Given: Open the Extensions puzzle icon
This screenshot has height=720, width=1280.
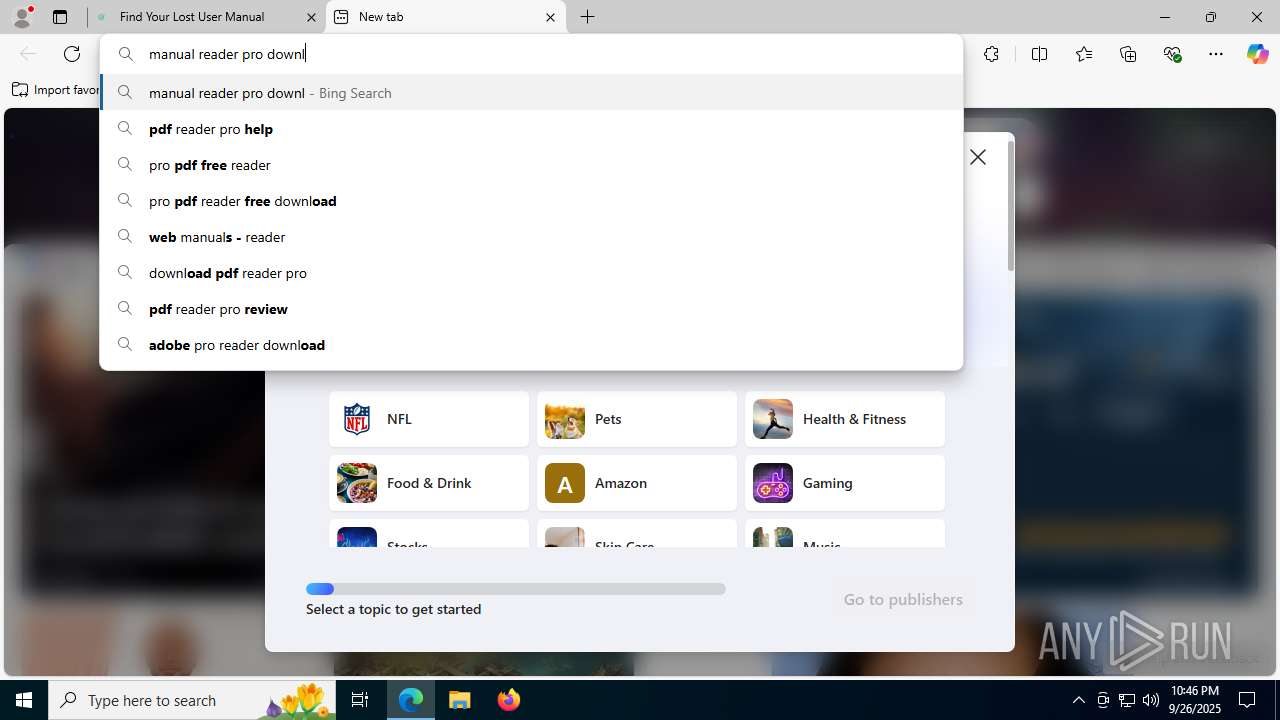Looking at the screenshot, I should tap(991, 54).
